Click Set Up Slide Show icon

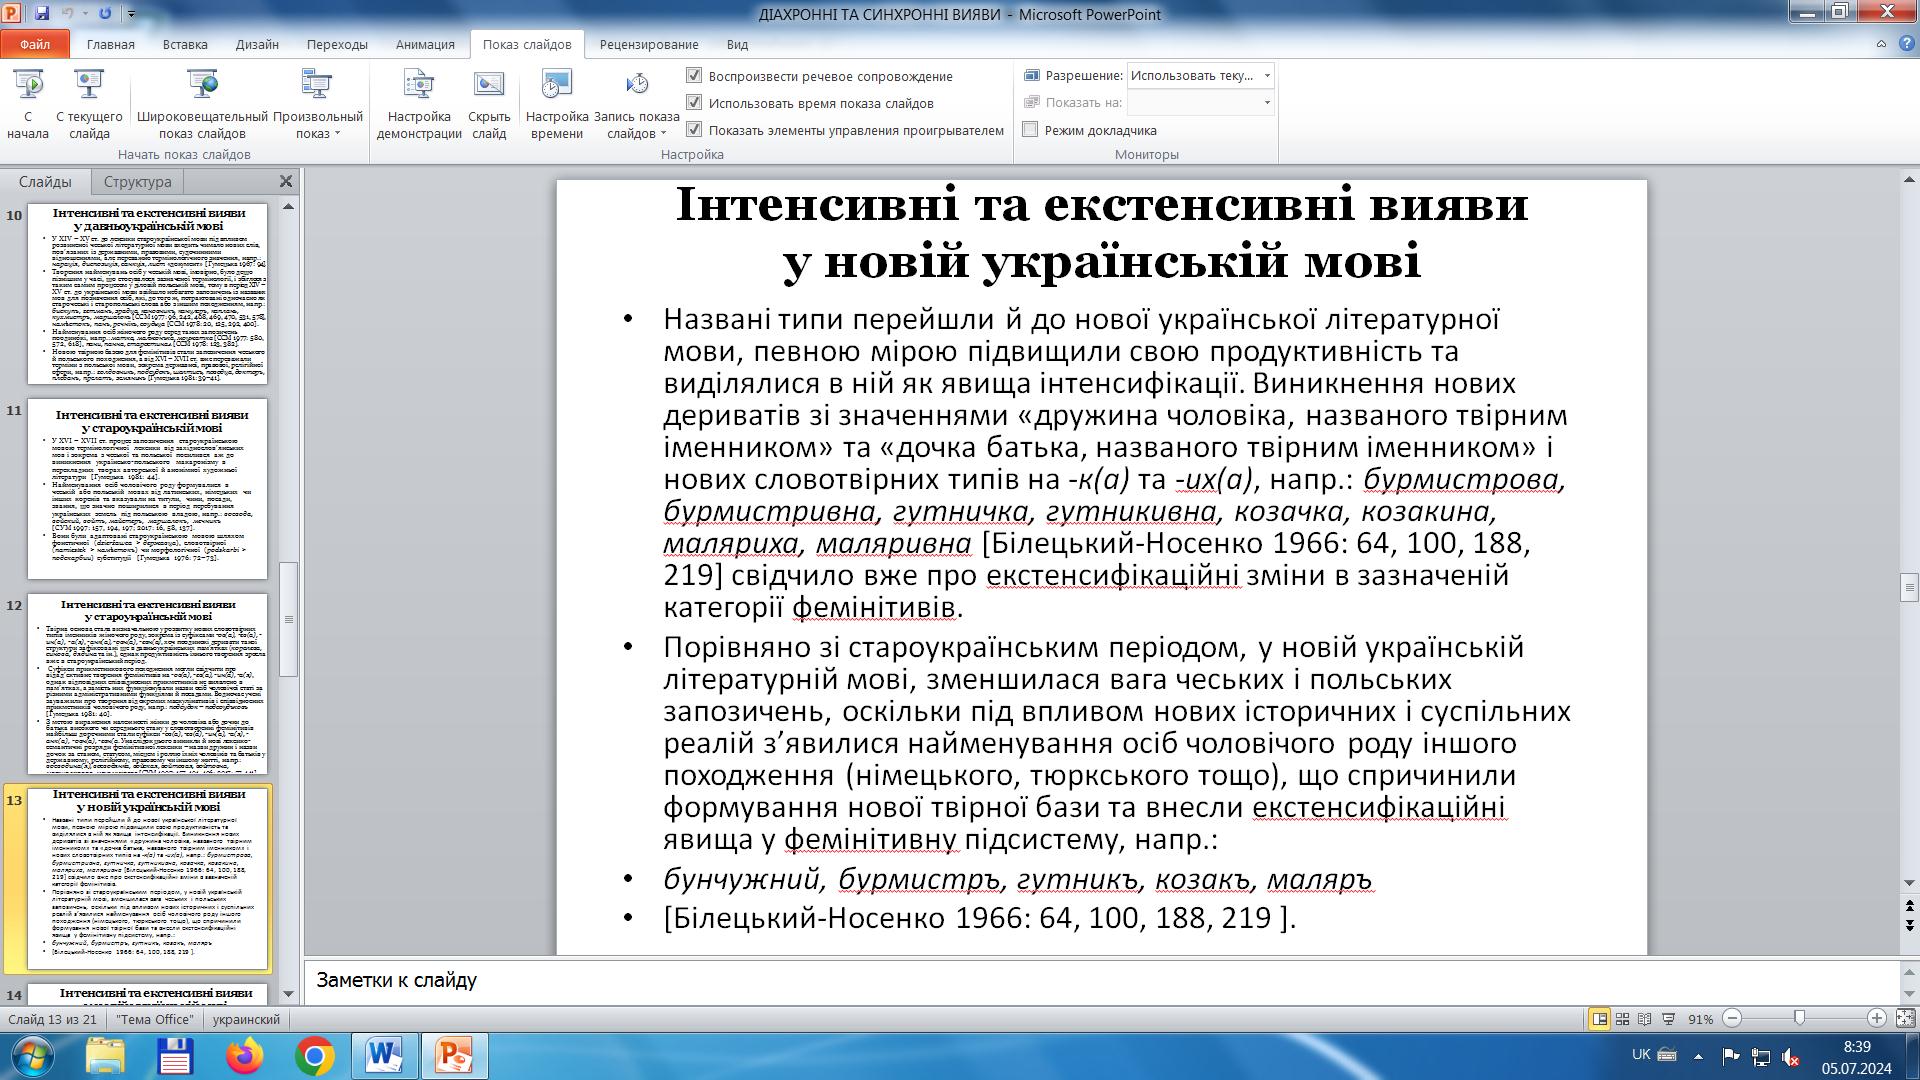418,85
